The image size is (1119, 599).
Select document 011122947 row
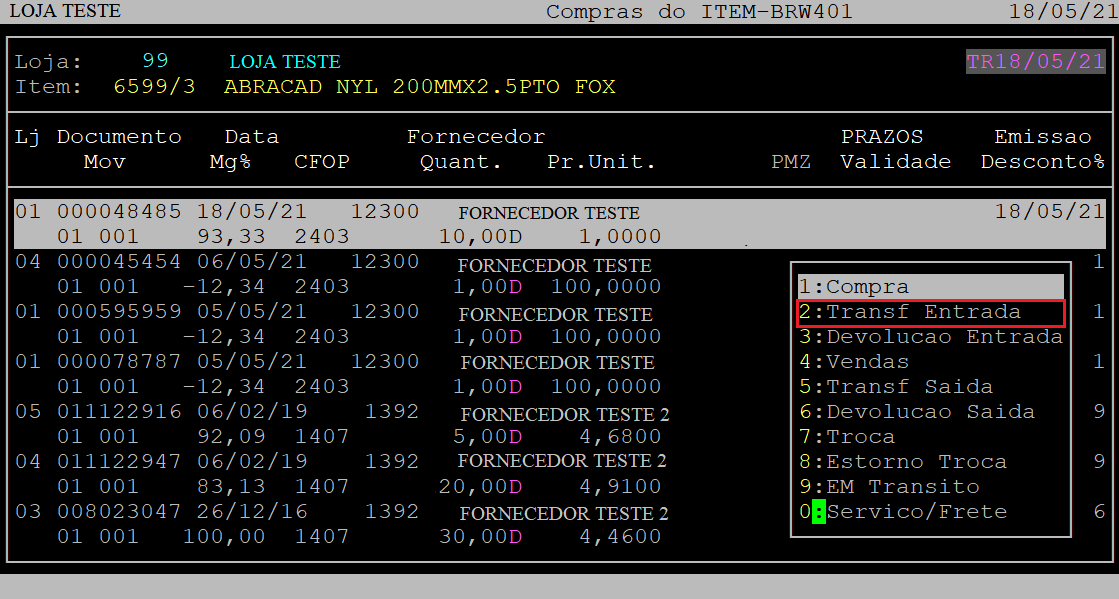point(119,462)
